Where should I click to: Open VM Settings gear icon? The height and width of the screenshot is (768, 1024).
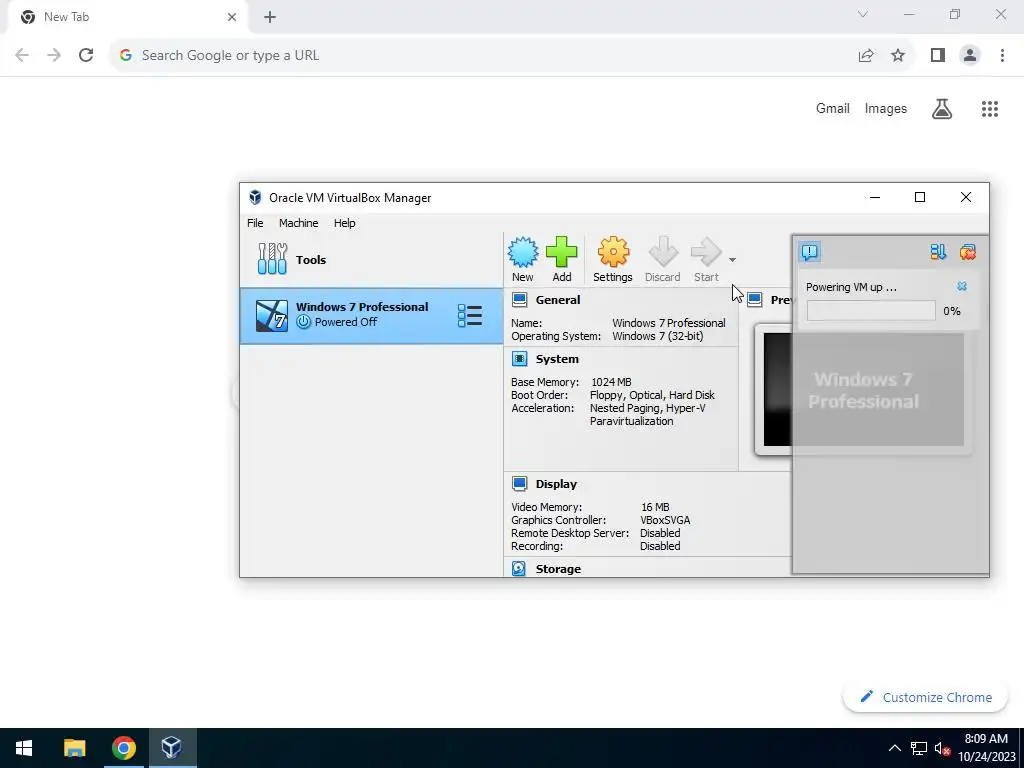tap(613, 259)
